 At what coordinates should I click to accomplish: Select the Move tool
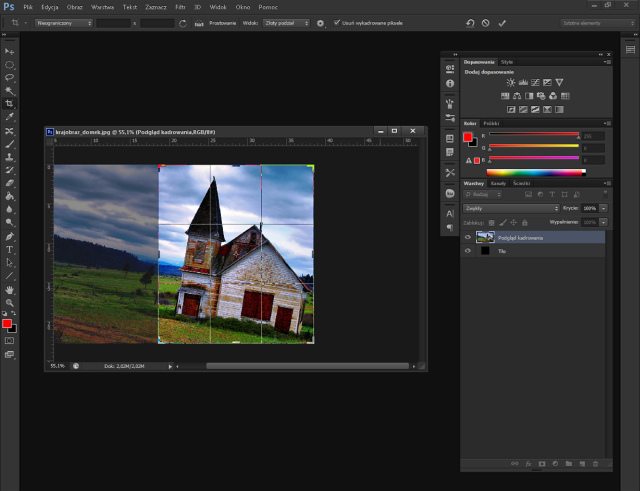coord(9,51)
